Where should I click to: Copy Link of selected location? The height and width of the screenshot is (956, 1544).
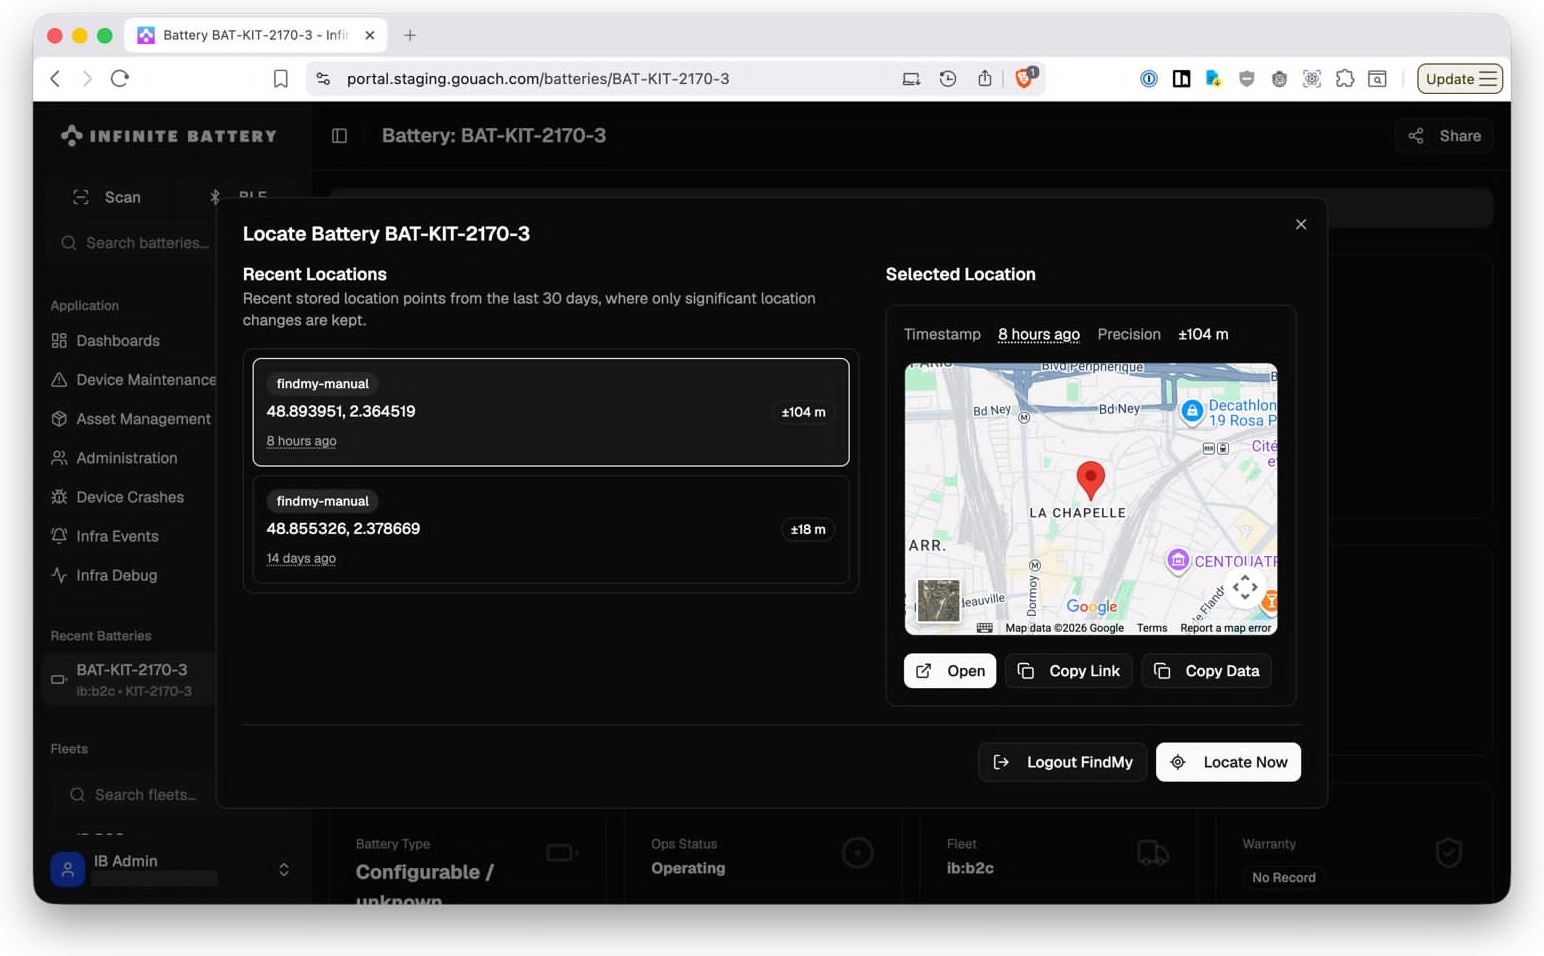1068,671
